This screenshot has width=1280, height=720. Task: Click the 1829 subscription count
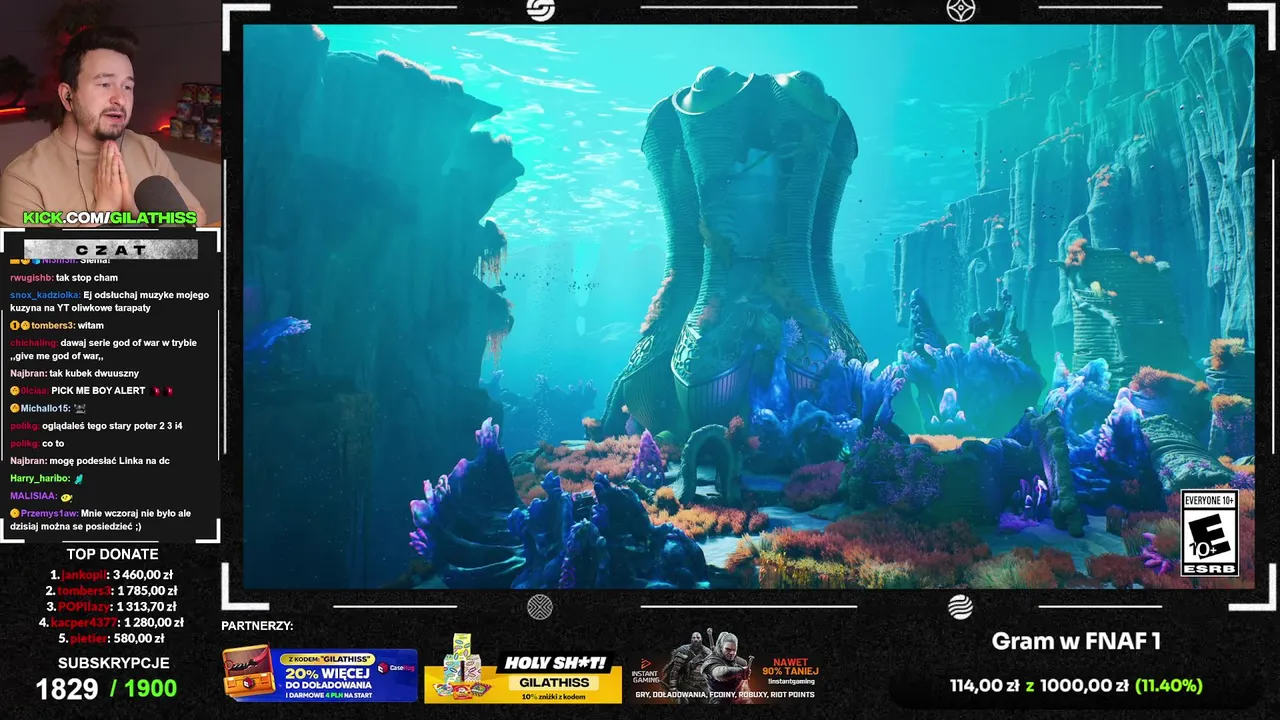[x=67, y=689]
